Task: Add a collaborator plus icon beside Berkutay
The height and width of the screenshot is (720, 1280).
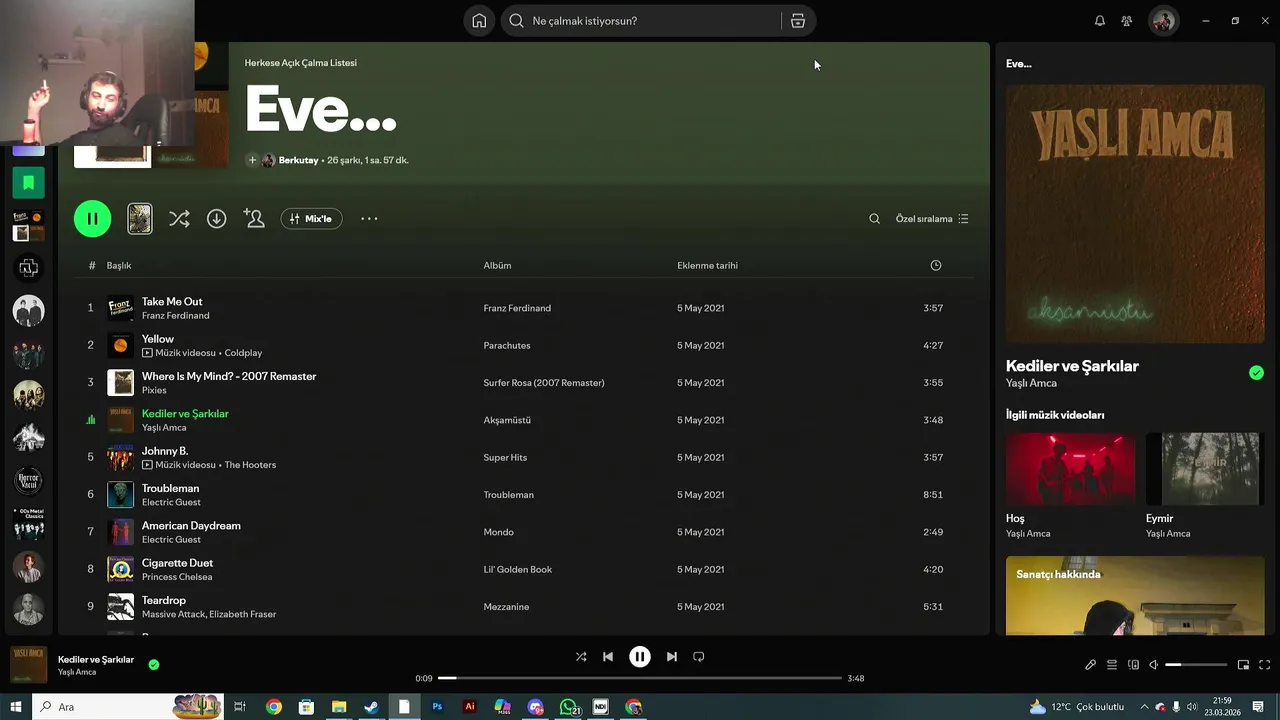Action: click(252, 160)
